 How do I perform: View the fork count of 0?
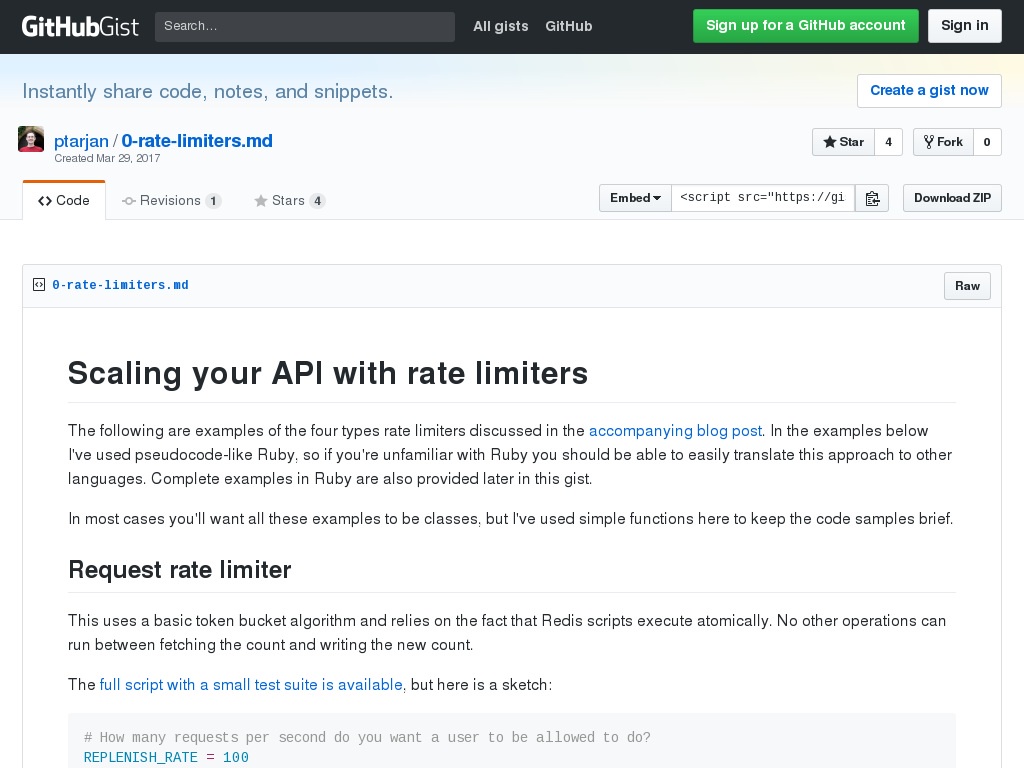click(x=987, y=142)
